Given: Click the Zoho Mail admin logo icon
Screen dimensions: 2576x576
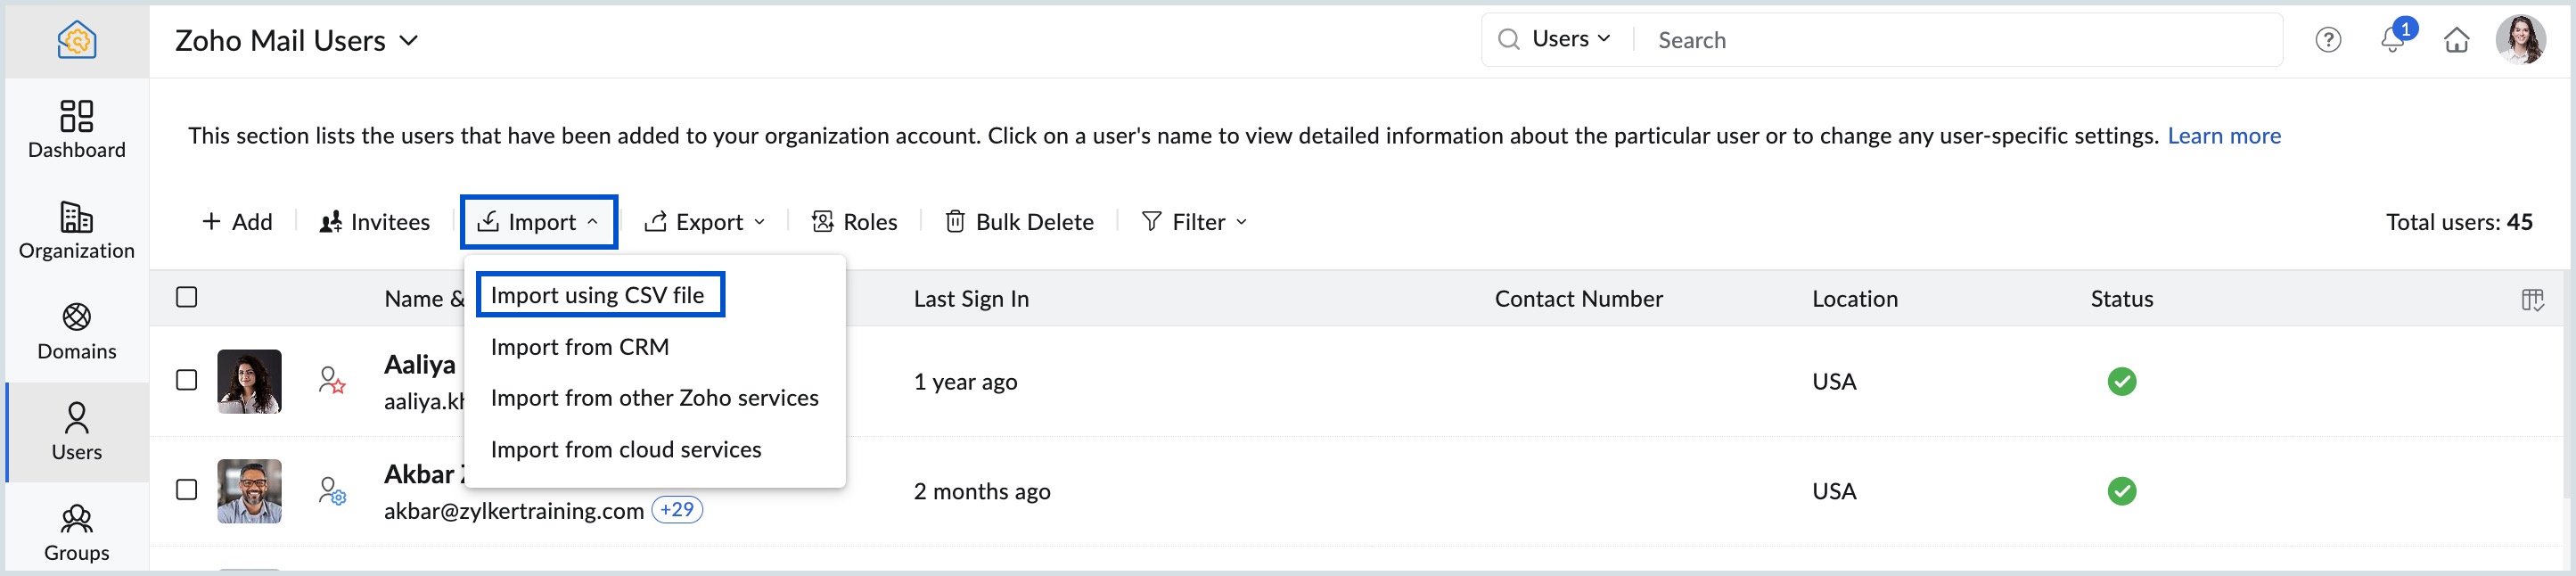Looking at the screenshot, I should (77, 40).
